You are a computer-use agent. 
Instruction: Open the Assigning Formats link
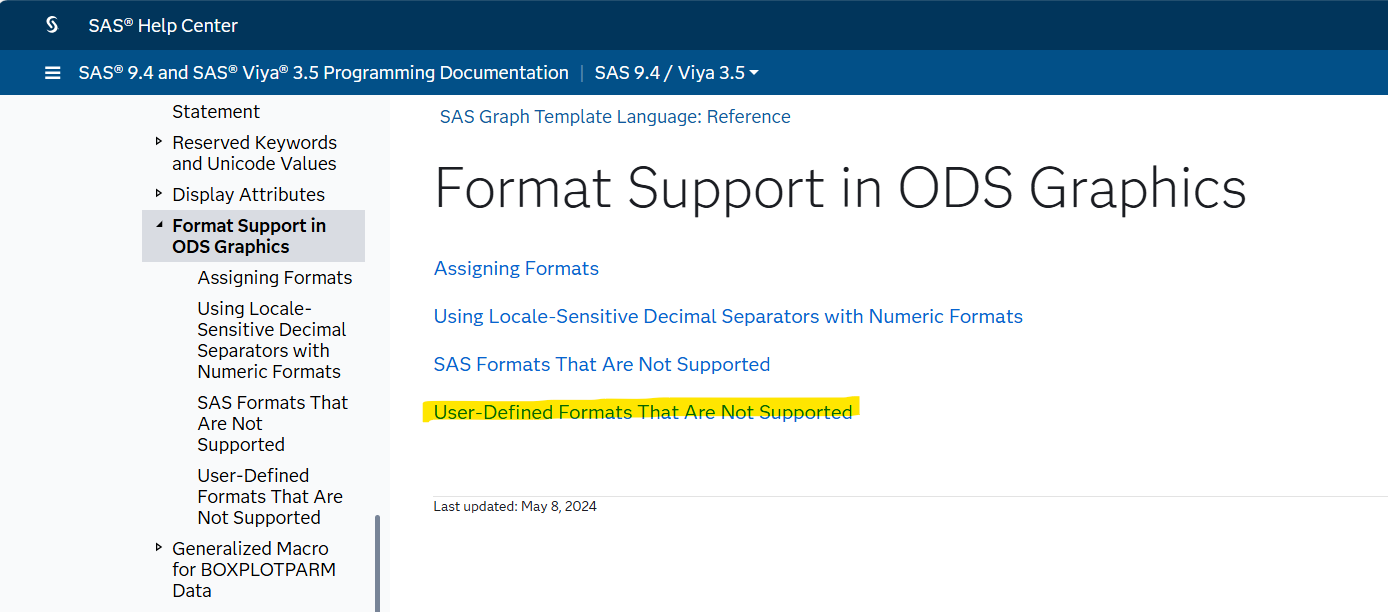[x=516, y=268]
